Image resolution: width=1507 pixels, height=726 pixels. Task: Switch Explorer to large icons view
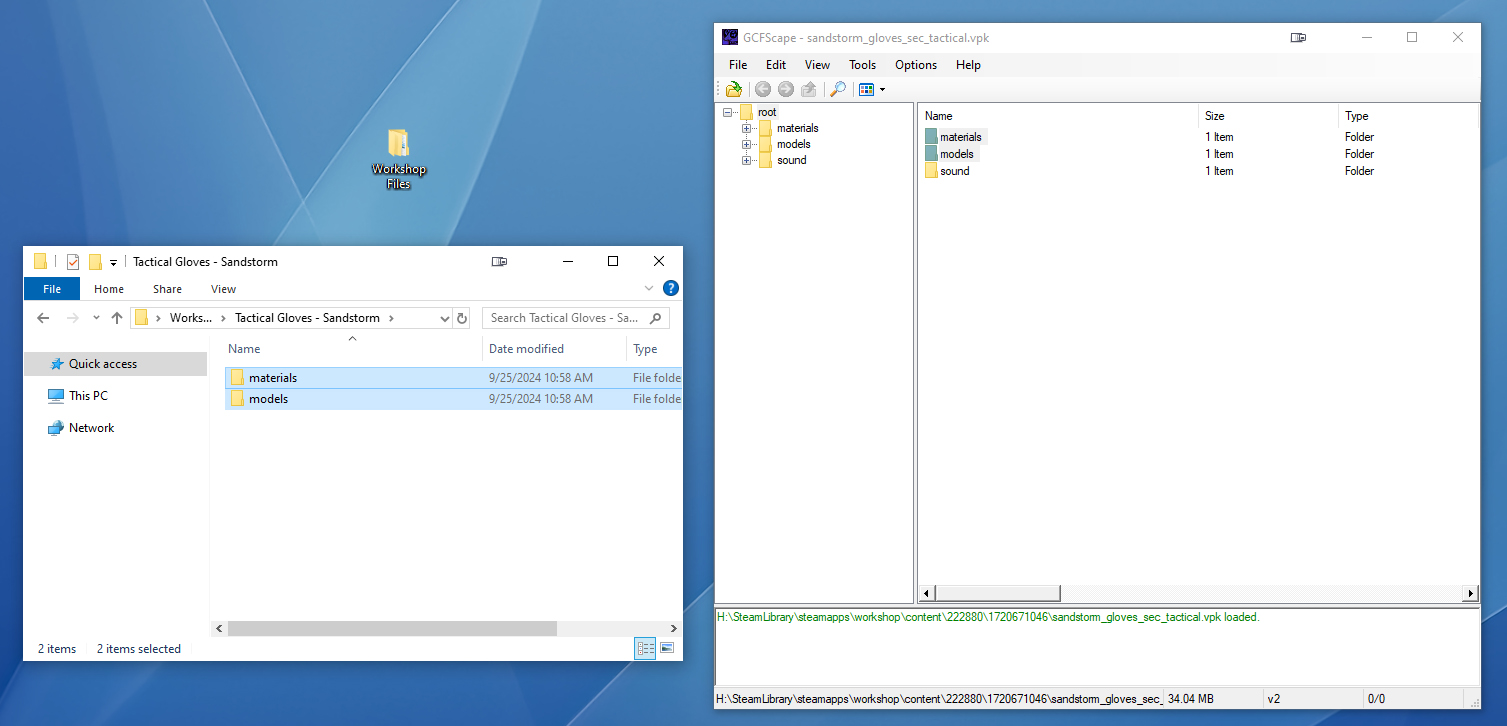pos(667,648)
